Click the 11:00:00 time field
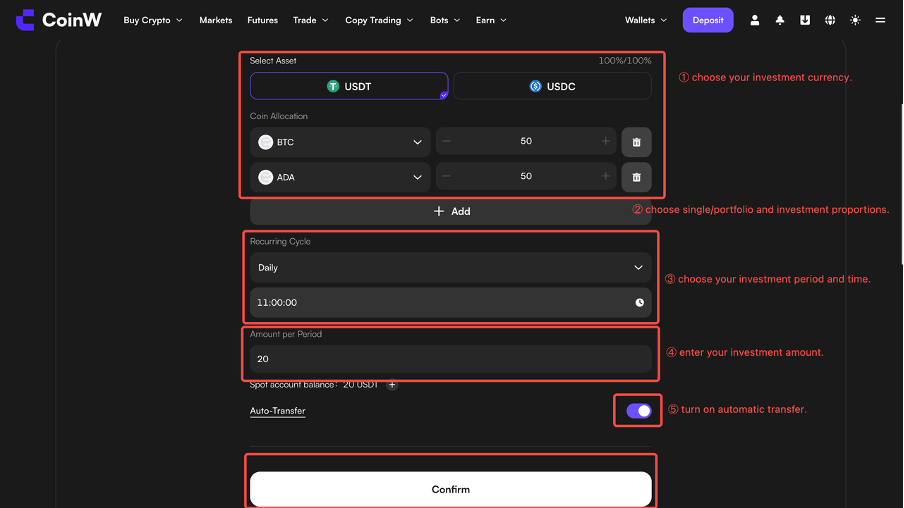The width and height of the screenshot is (904, 508). point(451,303)
